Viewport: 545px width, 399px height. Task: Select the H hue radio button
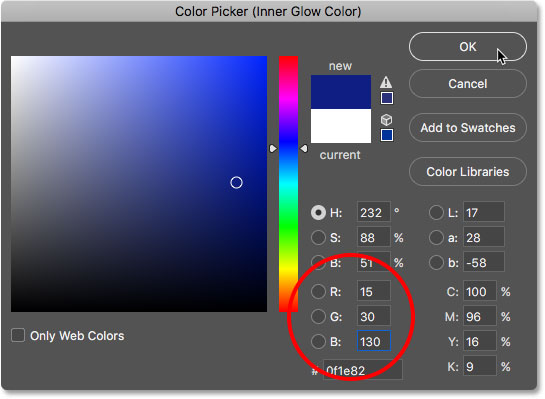click(x=318, y=213)
